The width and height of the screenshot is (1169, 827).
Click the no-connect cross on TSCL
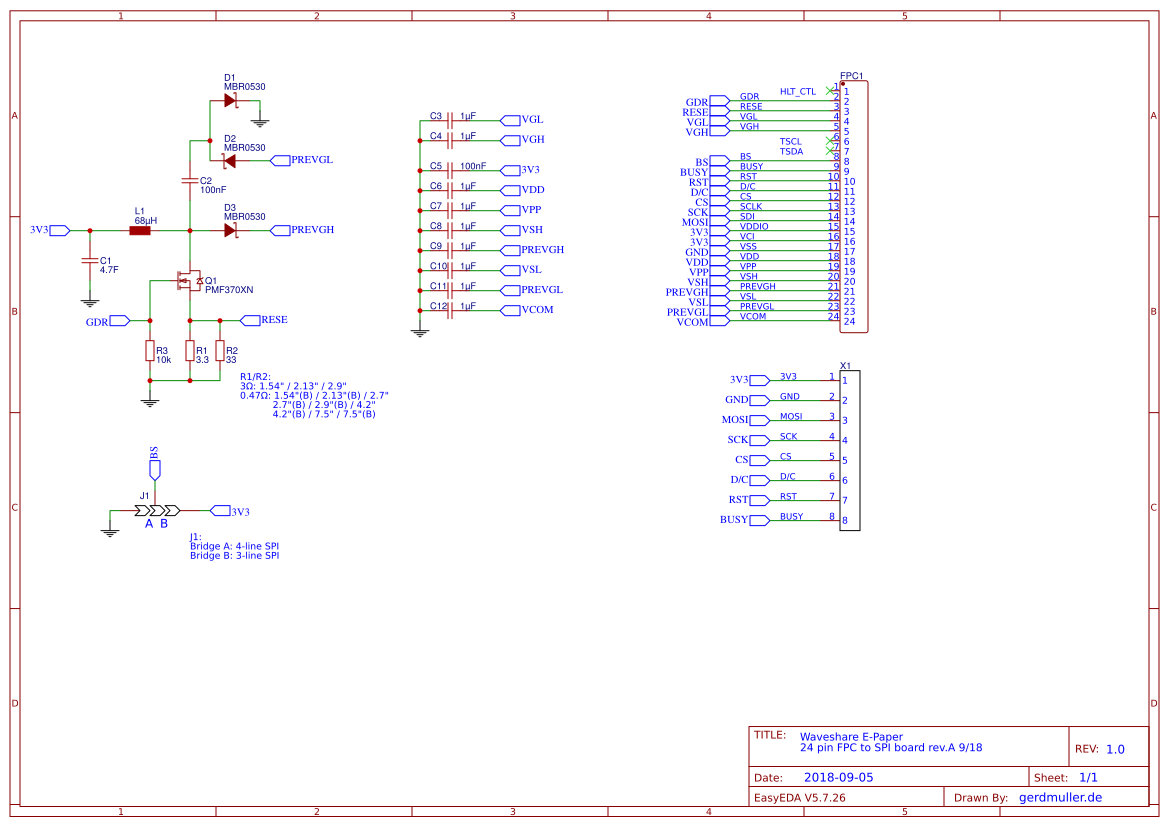[x=830, y=141]
